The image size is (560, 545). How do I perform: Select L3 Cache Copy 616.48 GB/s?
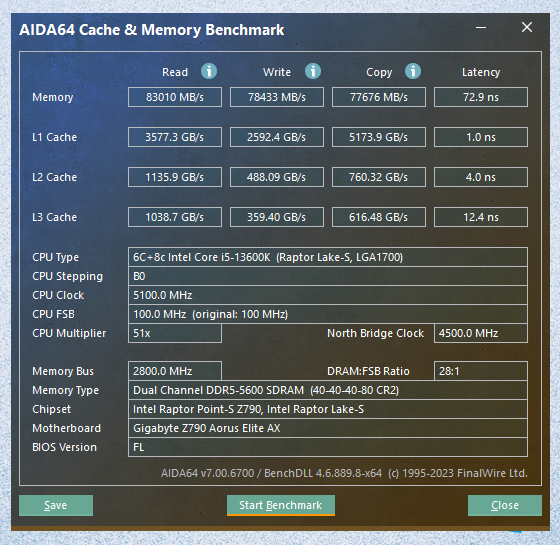(379, 217)
